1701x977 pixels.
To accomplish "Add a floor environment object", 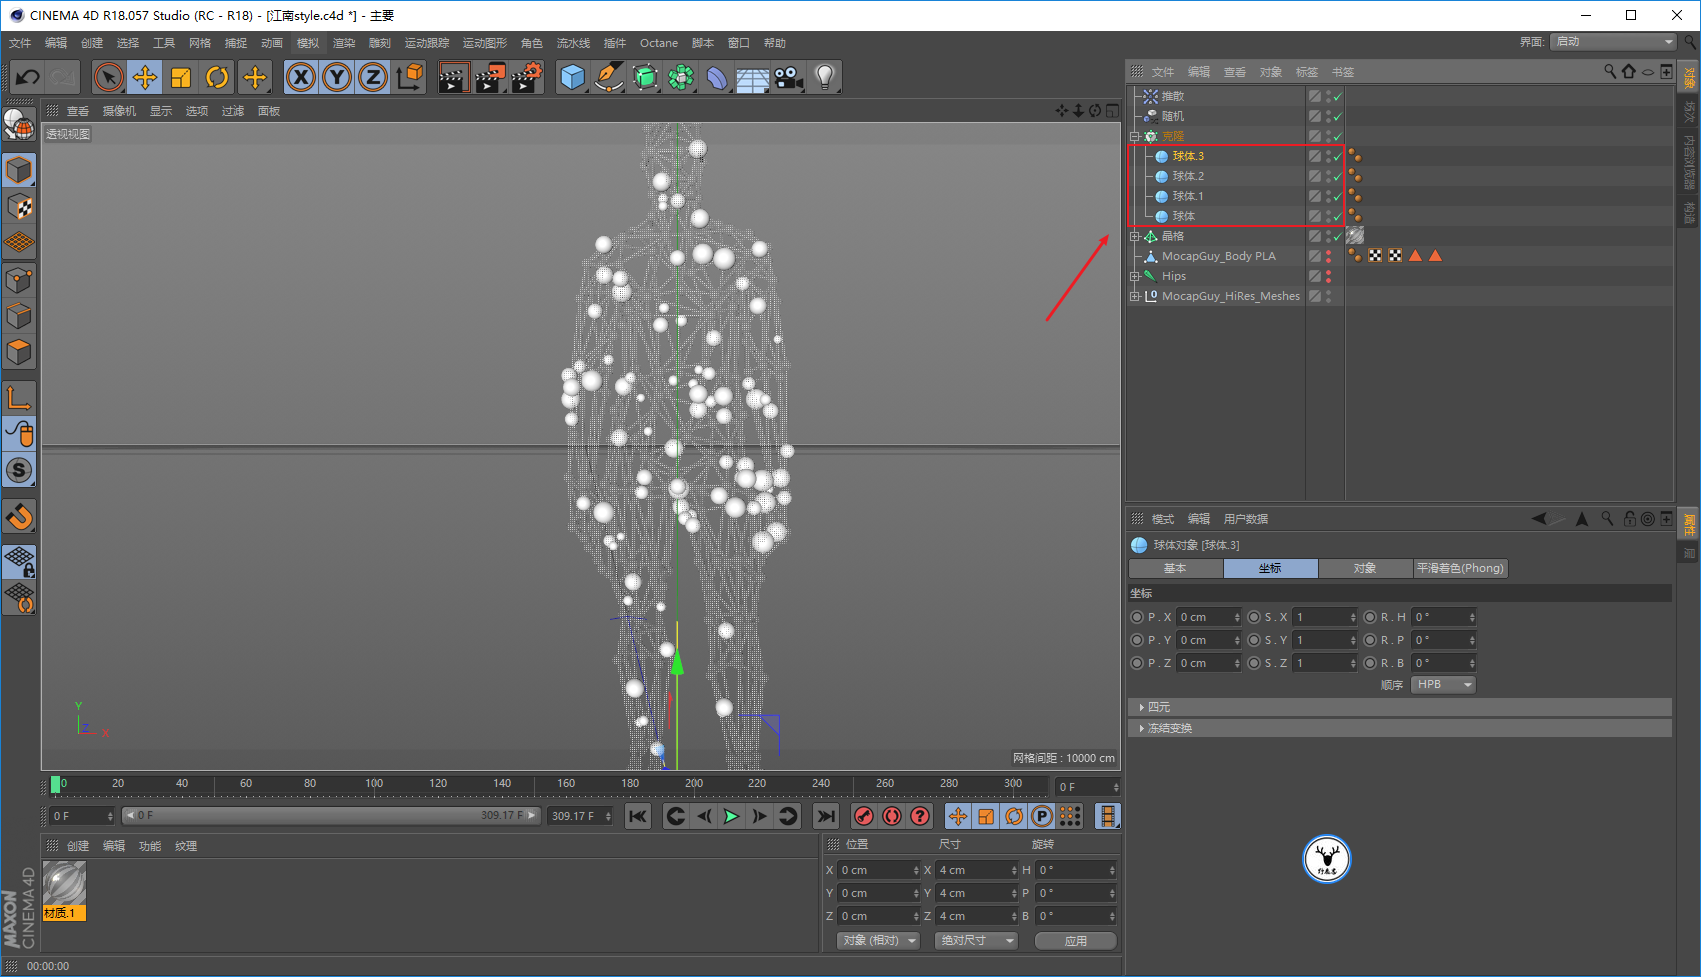I will pyautogui.click(x=753, y=77).
